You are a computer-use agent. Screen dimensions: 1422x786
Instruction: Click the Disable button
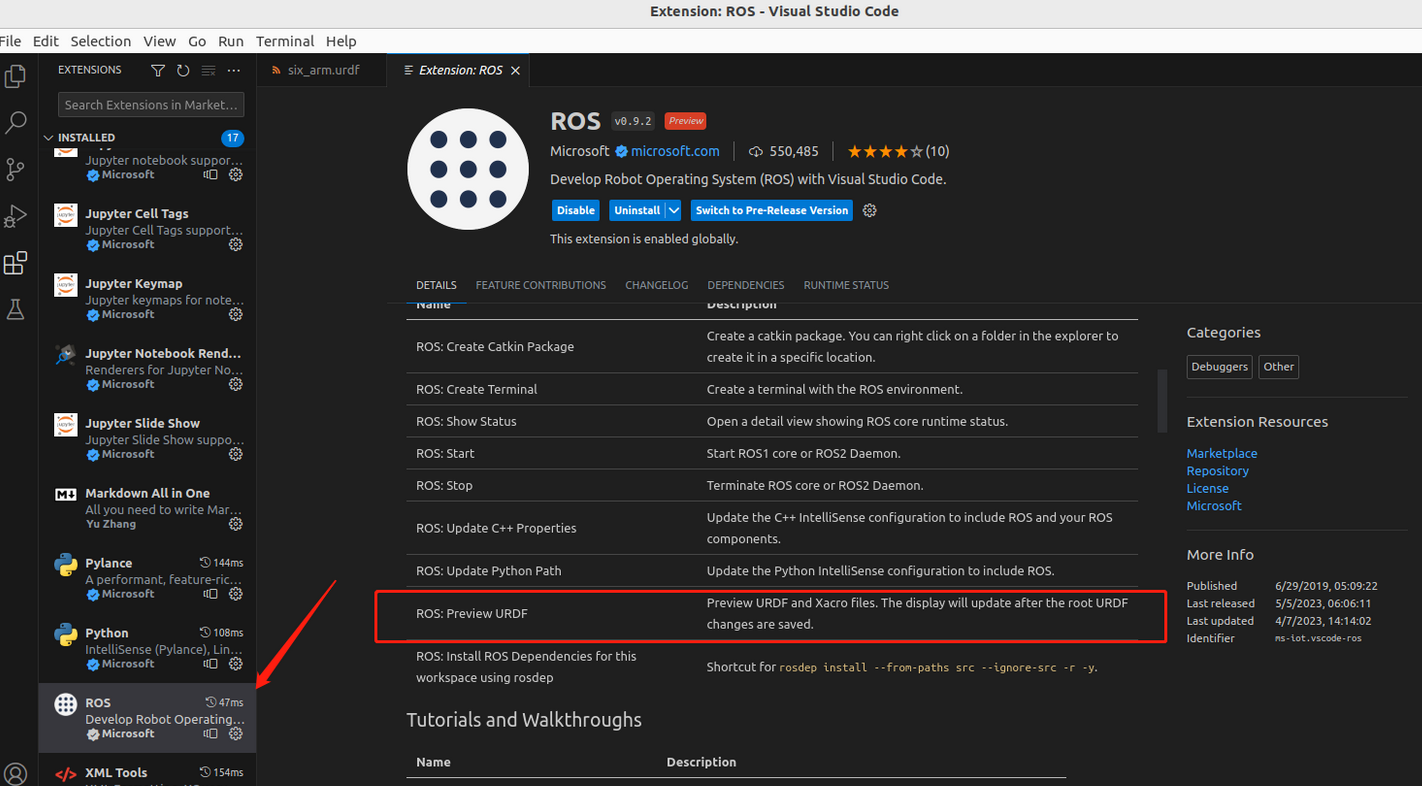(x=576, y=210)
